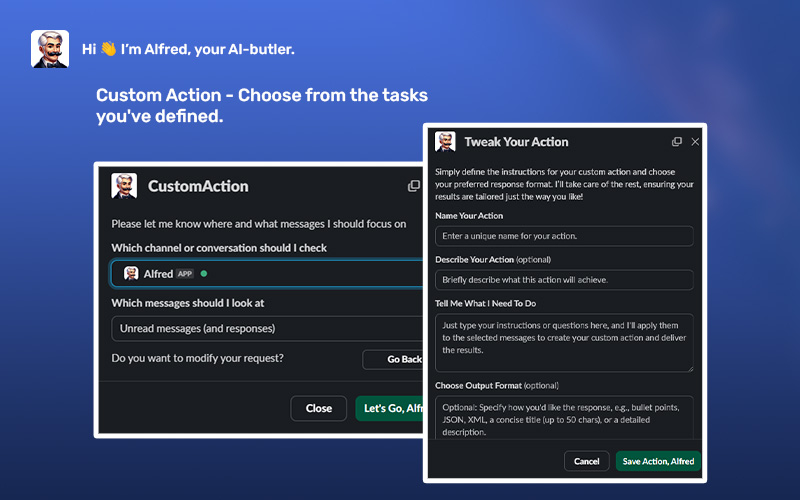Click the CustomAction dialog title text

click(x=198, y=186)
